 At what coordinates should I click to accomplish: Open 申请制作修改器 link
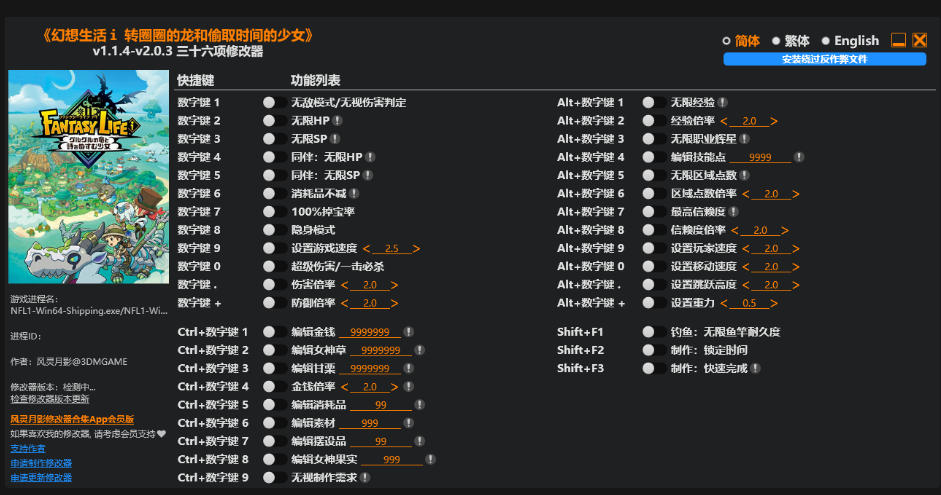point(41,463)
